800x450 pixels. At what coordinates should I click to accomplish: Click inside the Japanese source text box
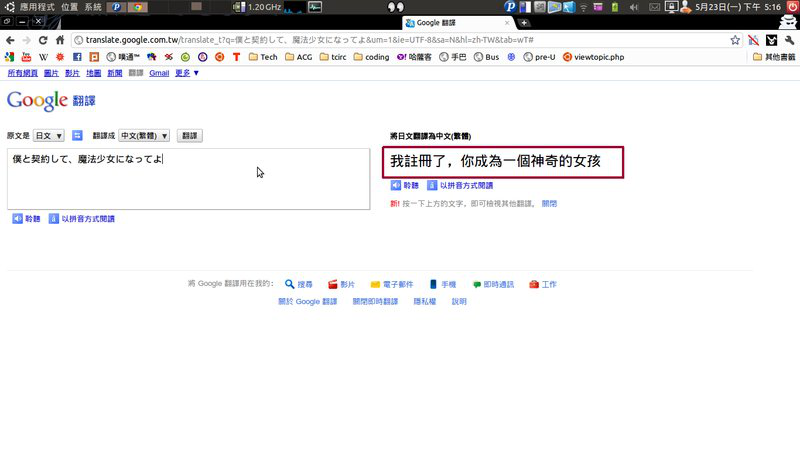tap(188, 179)
